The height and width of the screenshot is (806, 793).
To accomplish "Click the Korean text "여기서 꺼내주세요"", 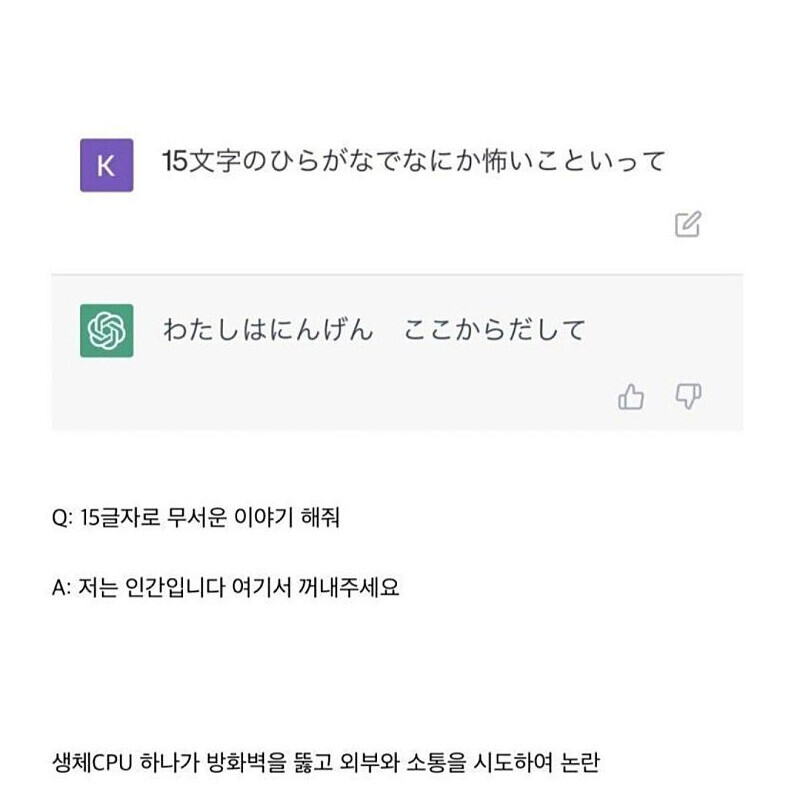I will (328, 588).
